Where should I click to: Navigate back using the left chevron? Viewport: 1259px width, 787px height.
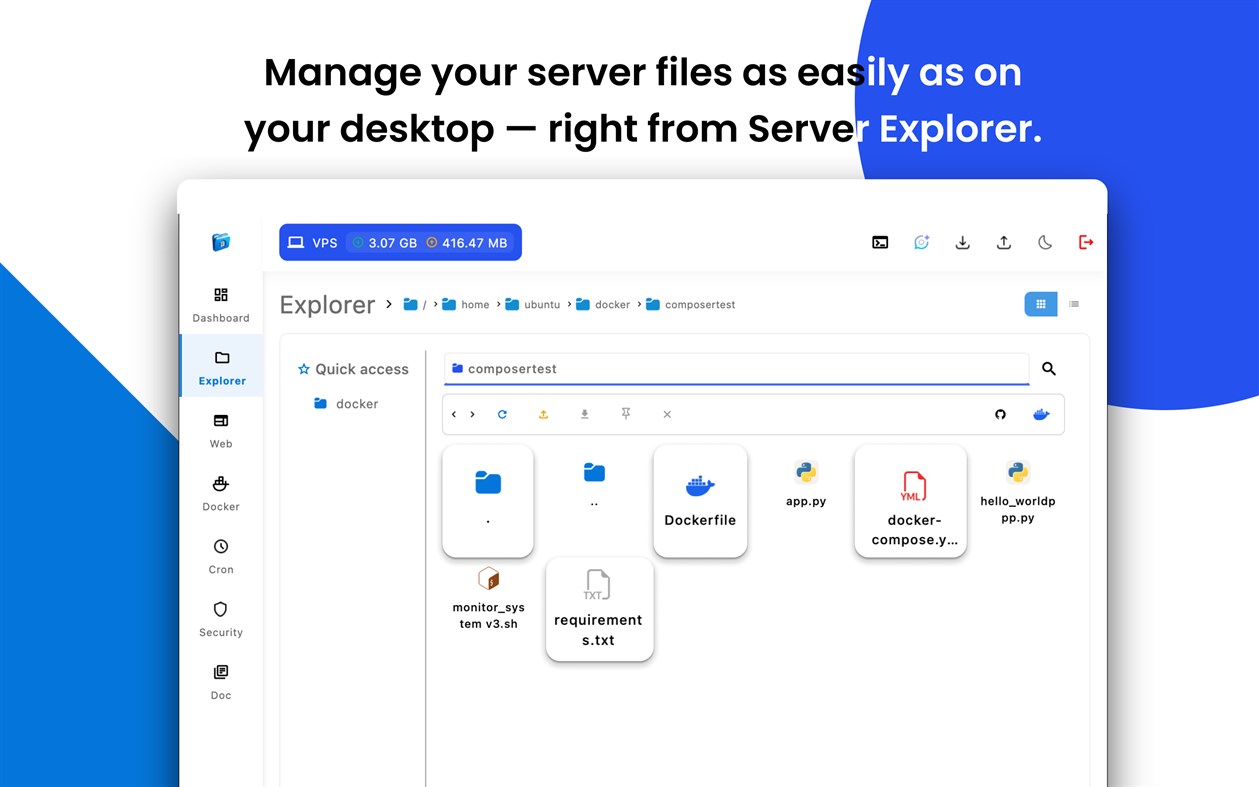(x=453, y=413)
